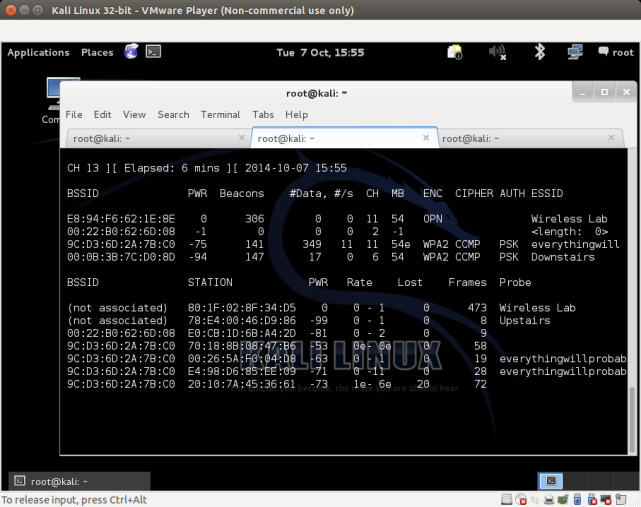Viewport: 641px width, 507px height.
Task: Close the VMware Player window
Action: pos(11,10)
